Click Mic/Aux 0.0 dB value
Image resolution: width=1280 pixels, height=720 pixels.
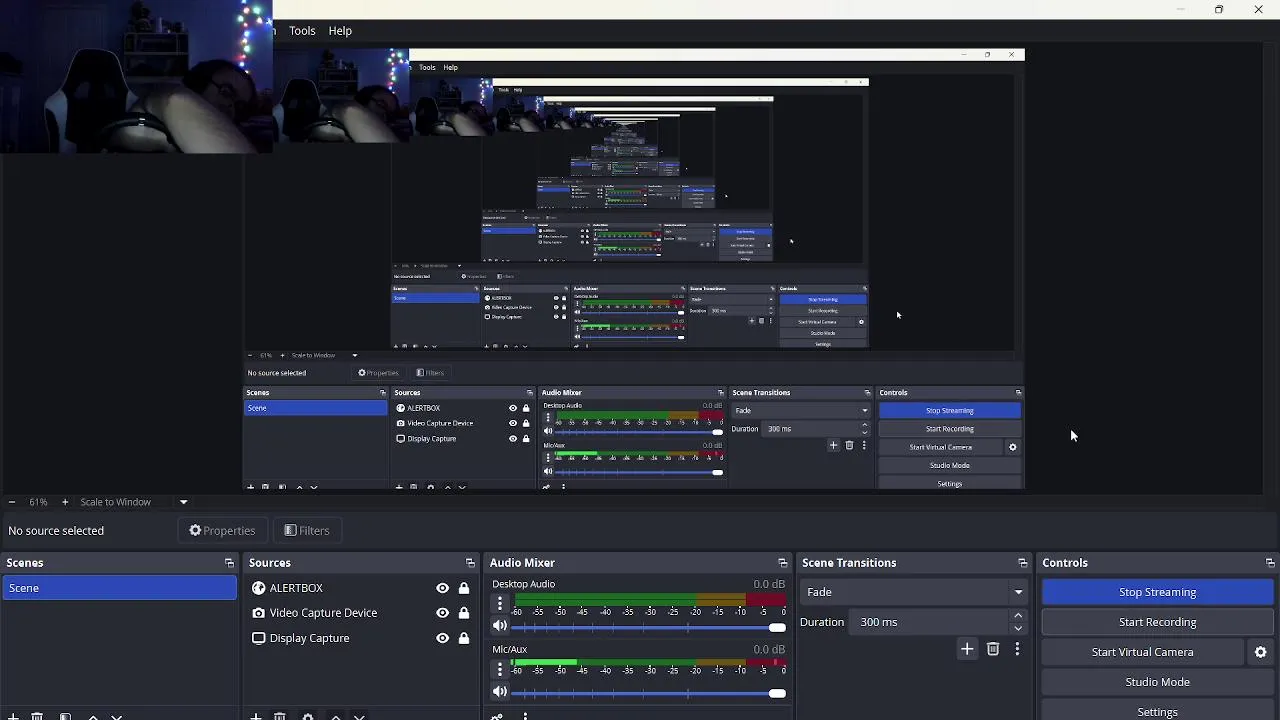(769, 649)
